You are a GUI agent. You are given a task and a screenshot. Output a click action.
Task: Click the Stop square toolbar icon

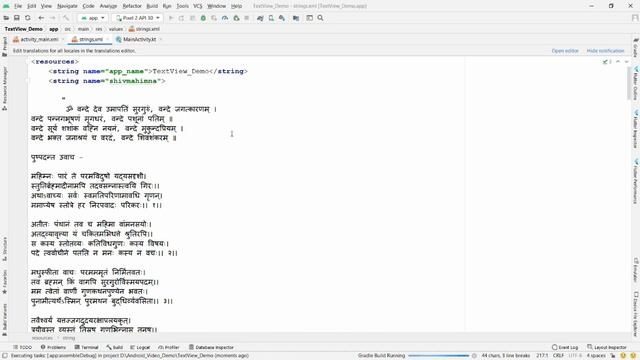click(x=247, y=18)
